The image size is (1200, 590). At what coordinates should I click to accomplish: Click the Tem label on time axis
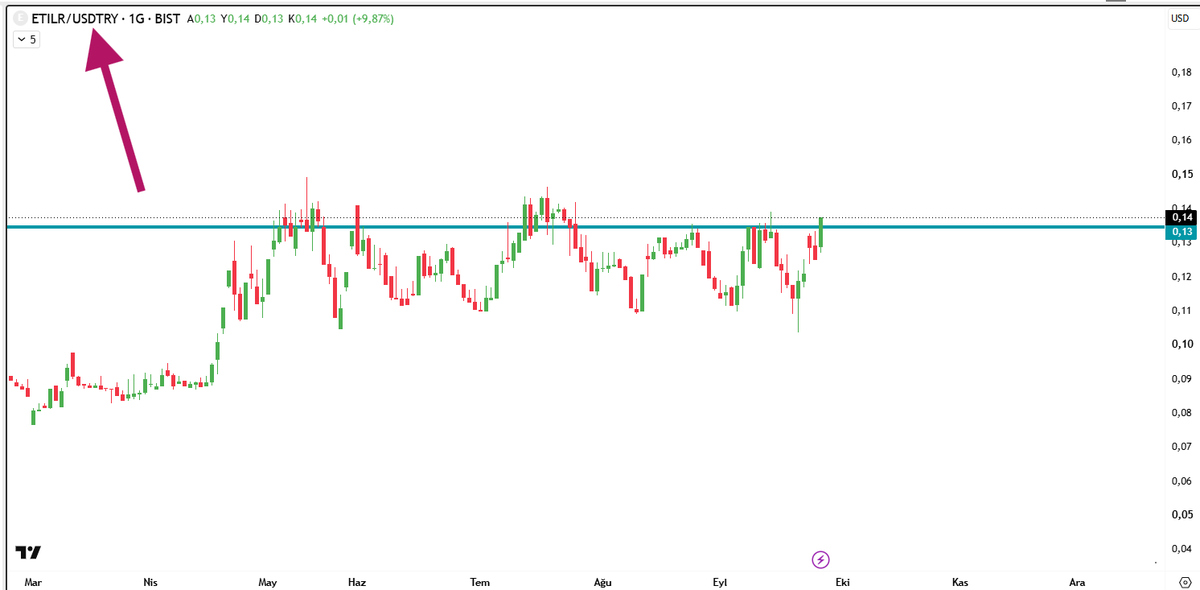tap(480, 582)
